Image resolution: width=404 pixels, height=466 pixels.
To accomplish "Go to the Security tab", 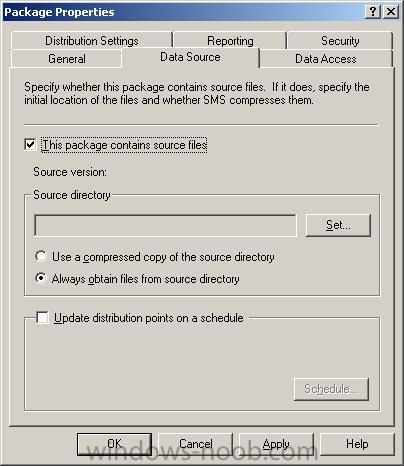I will (x=340, y=41).
